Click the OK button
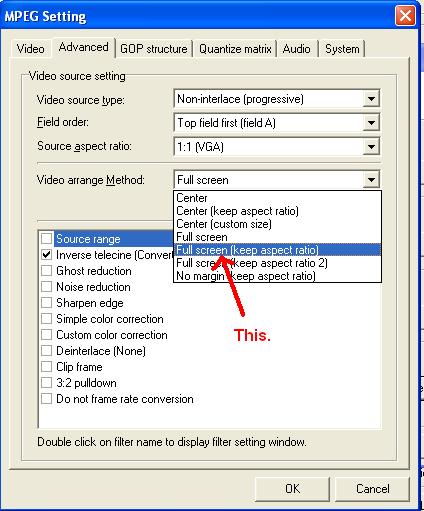 [x=292, y=489]
